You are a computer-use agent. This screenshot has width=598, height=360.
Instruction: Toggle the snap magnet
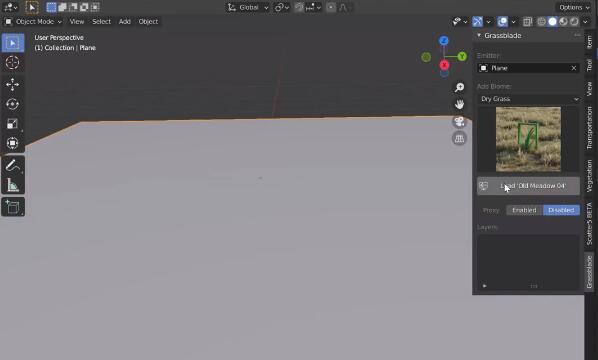pyautogui.click(x=299, y=7)
